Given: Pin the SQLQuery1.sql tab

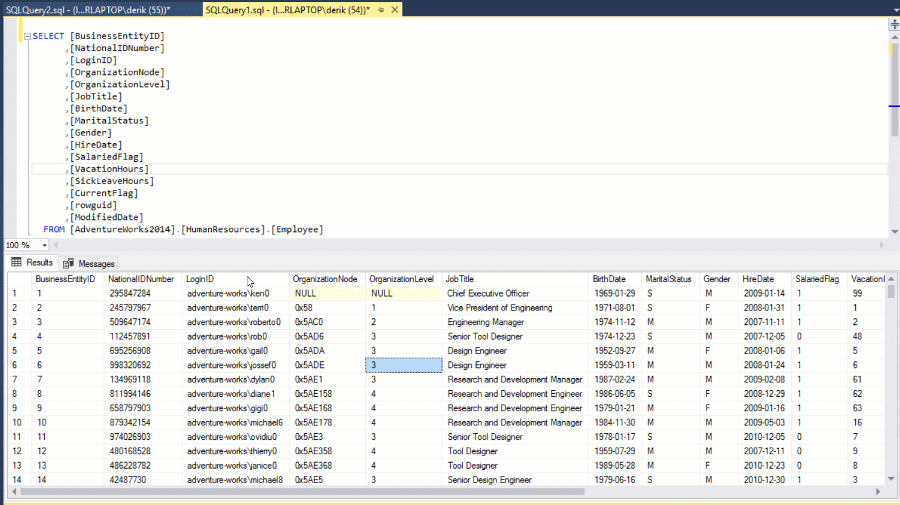Looking at the screenshot, I should pos(380,9).
